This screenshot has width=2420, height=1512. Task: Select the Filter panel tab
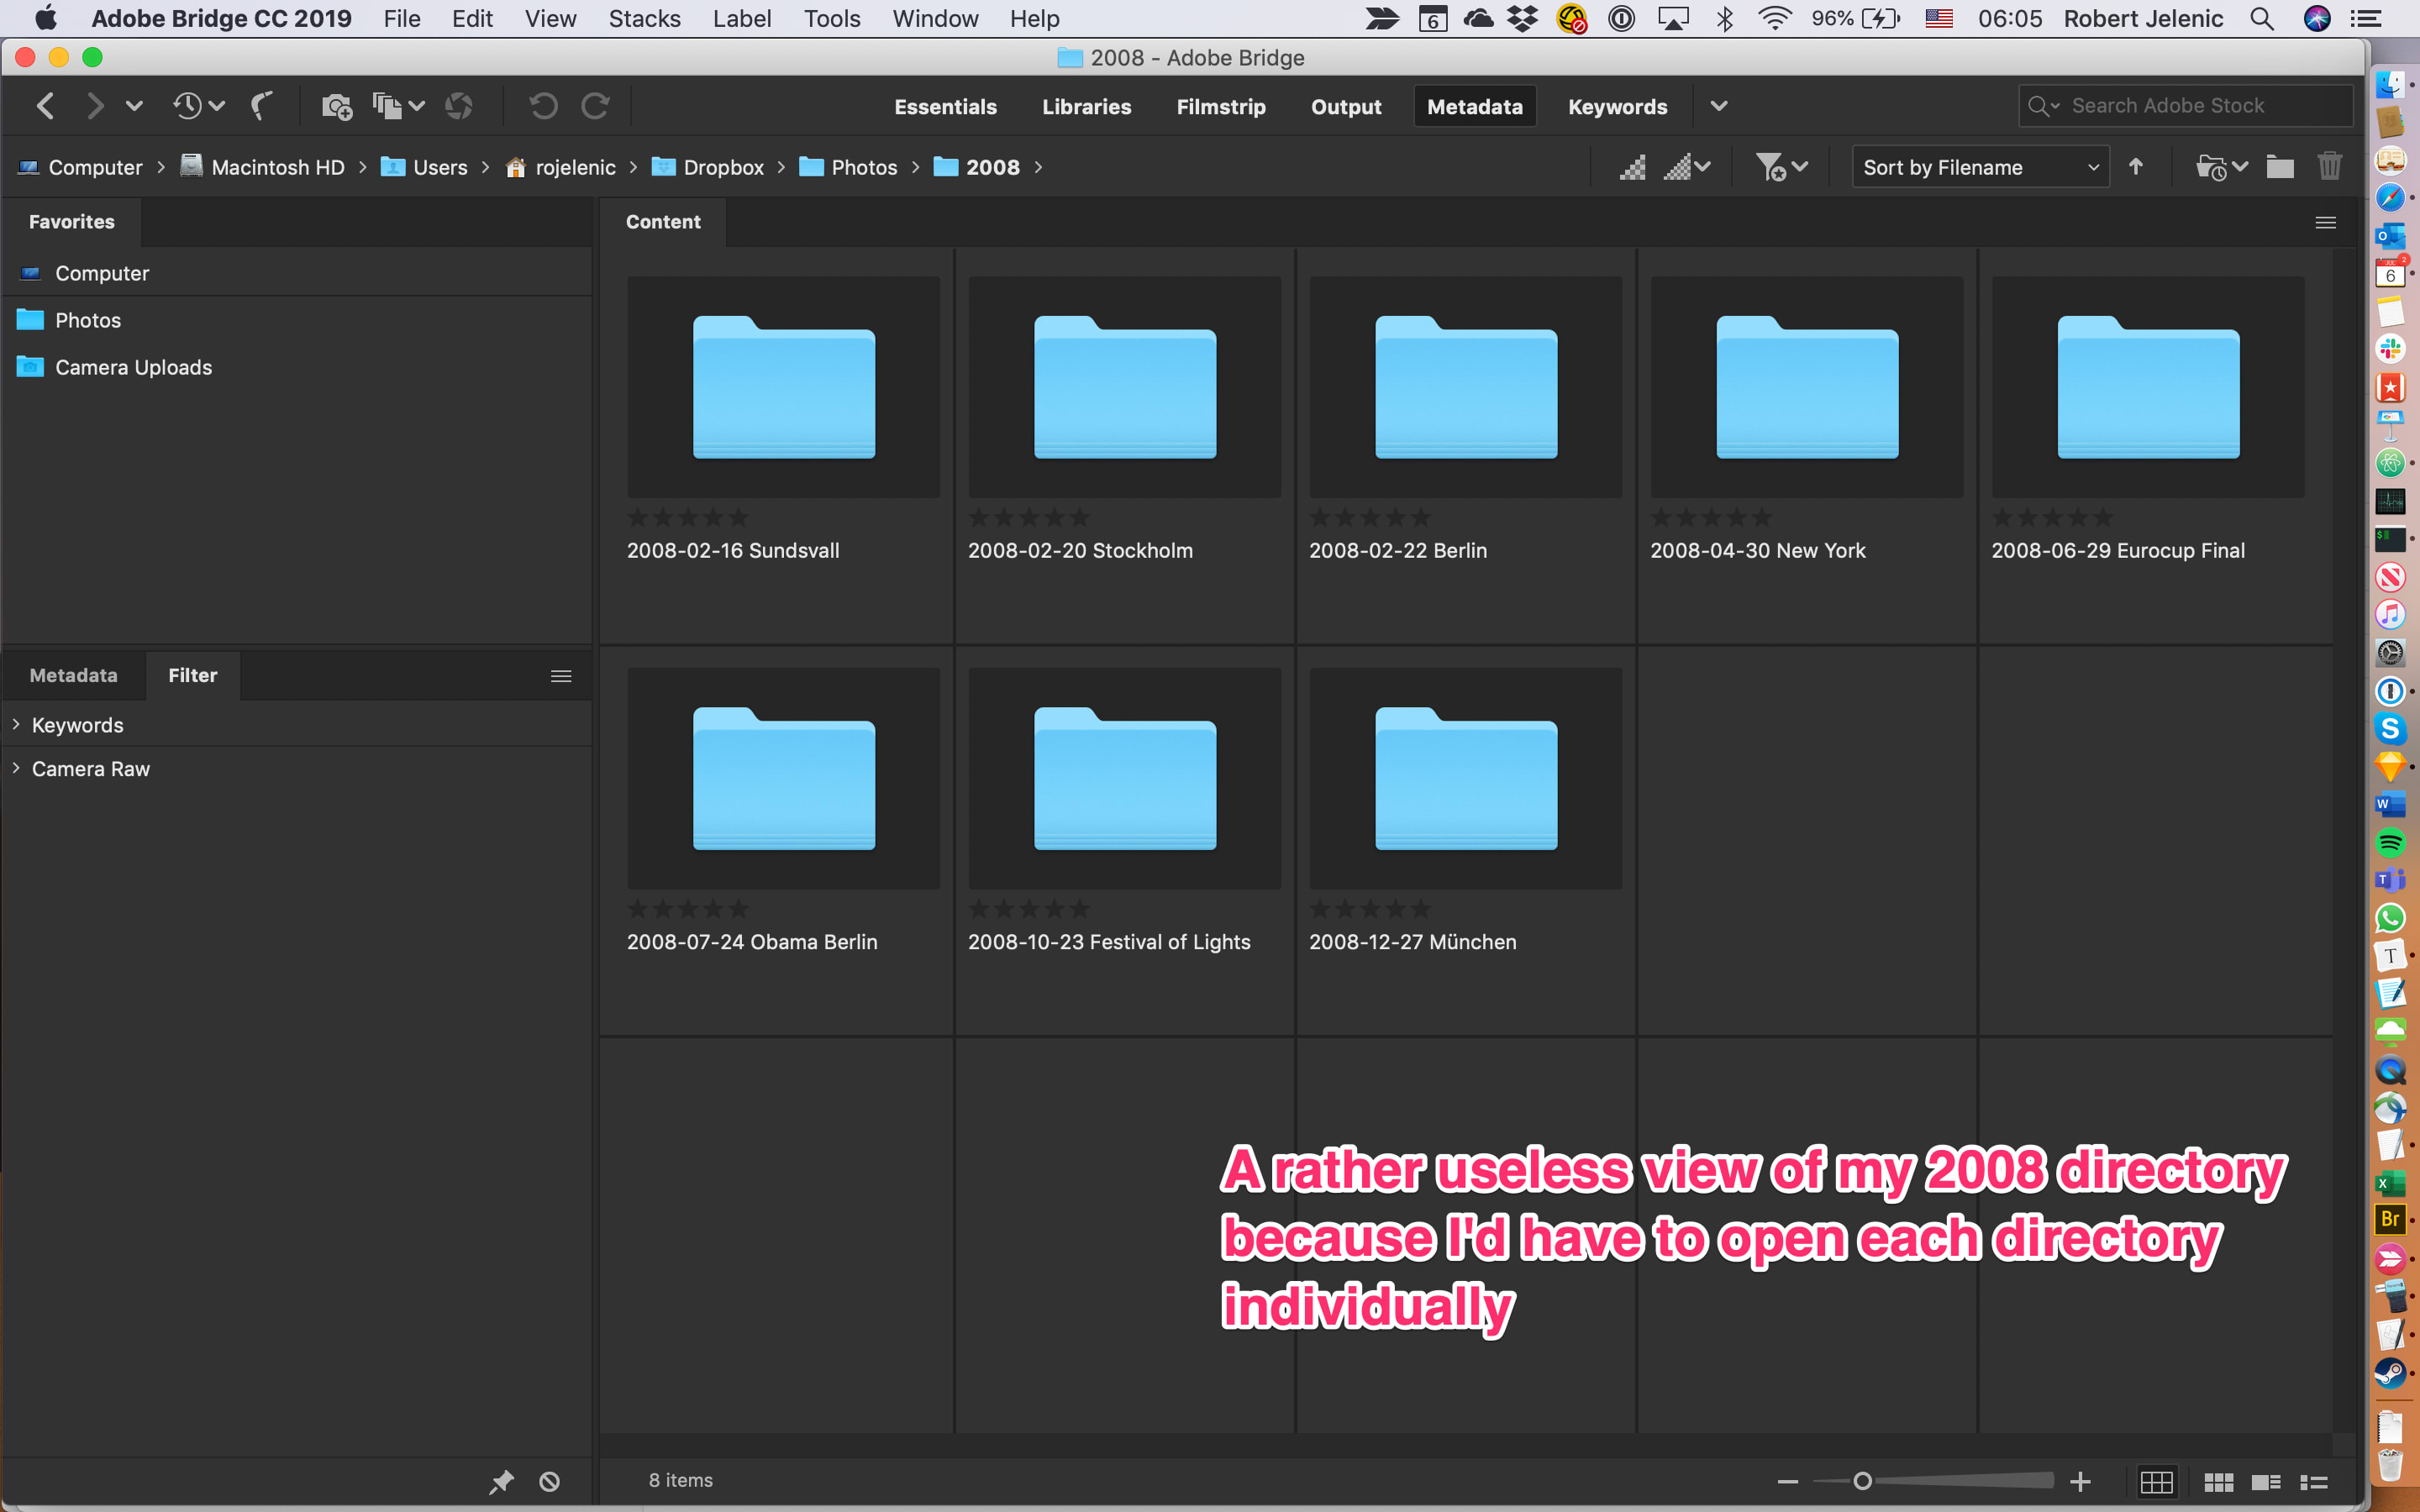click(192, 675)
